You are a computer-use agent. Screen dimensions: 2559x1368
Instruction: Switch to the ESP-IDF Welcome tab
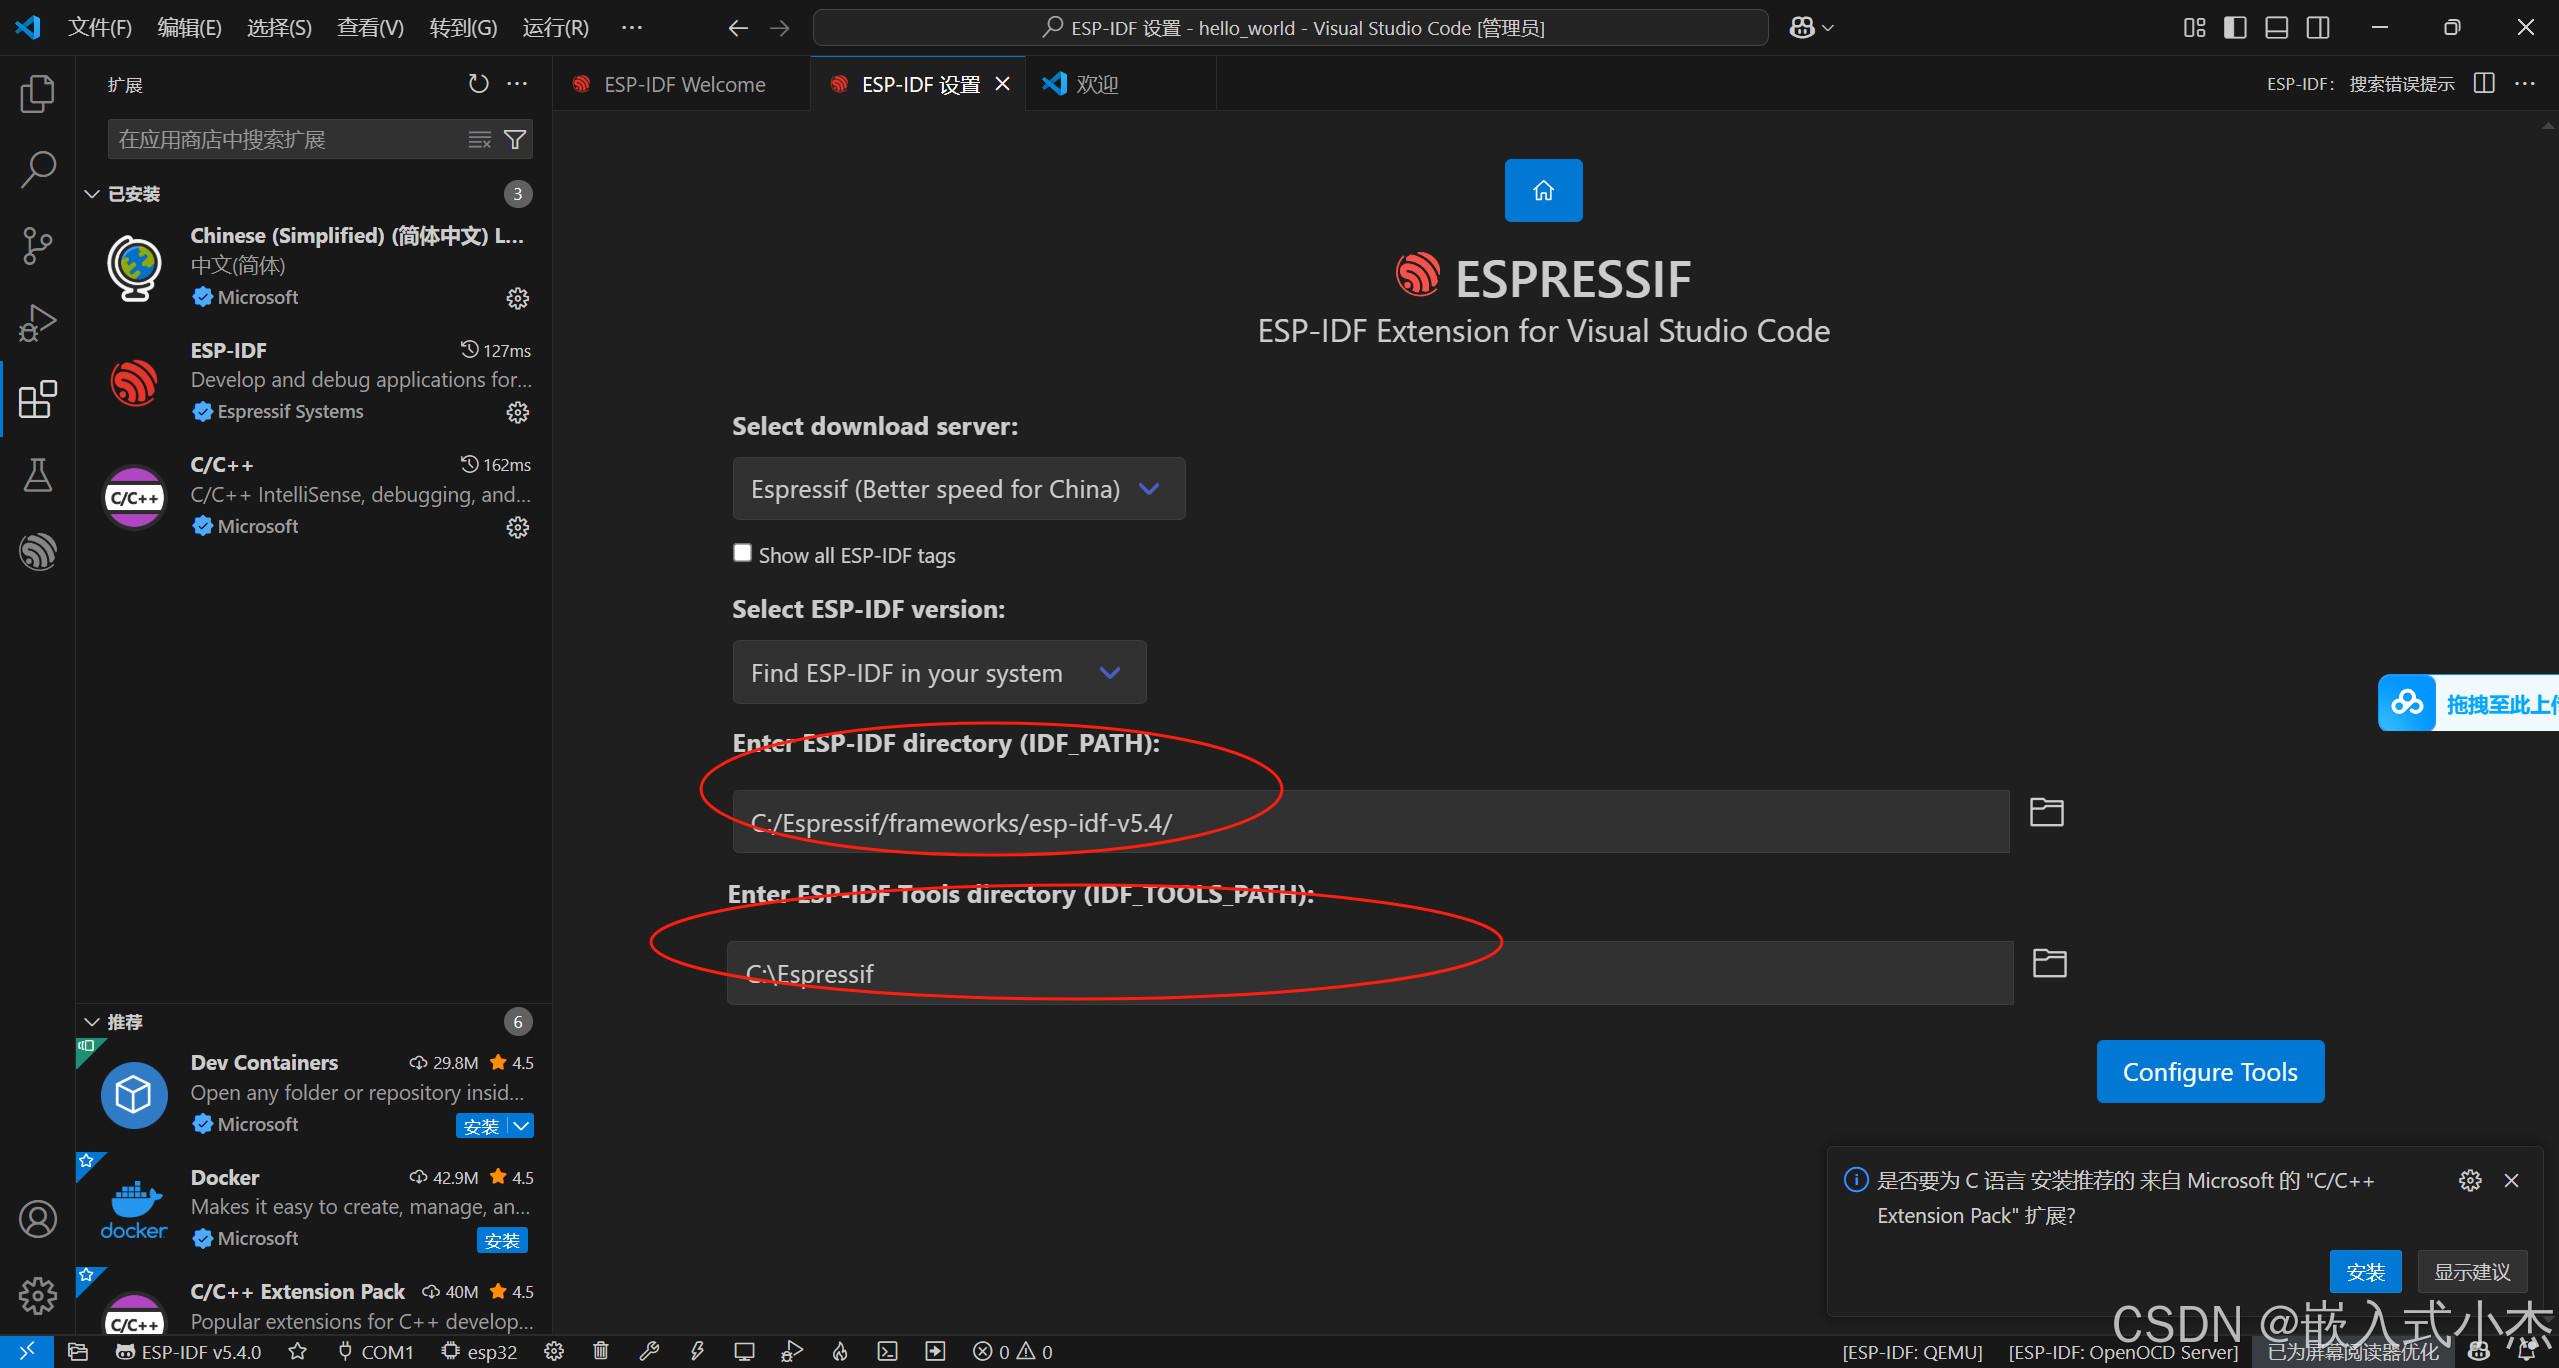coord(683,84)
